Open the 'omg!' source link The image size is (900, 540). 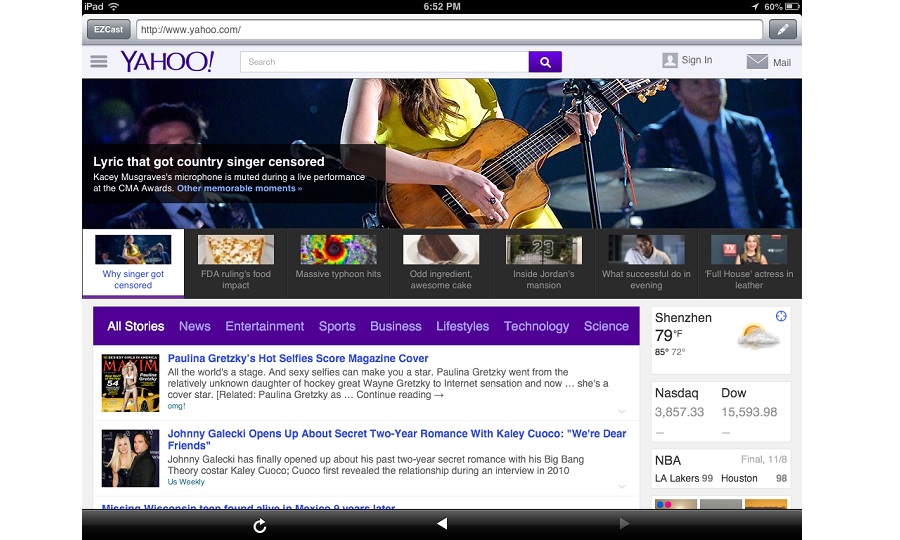176,406
